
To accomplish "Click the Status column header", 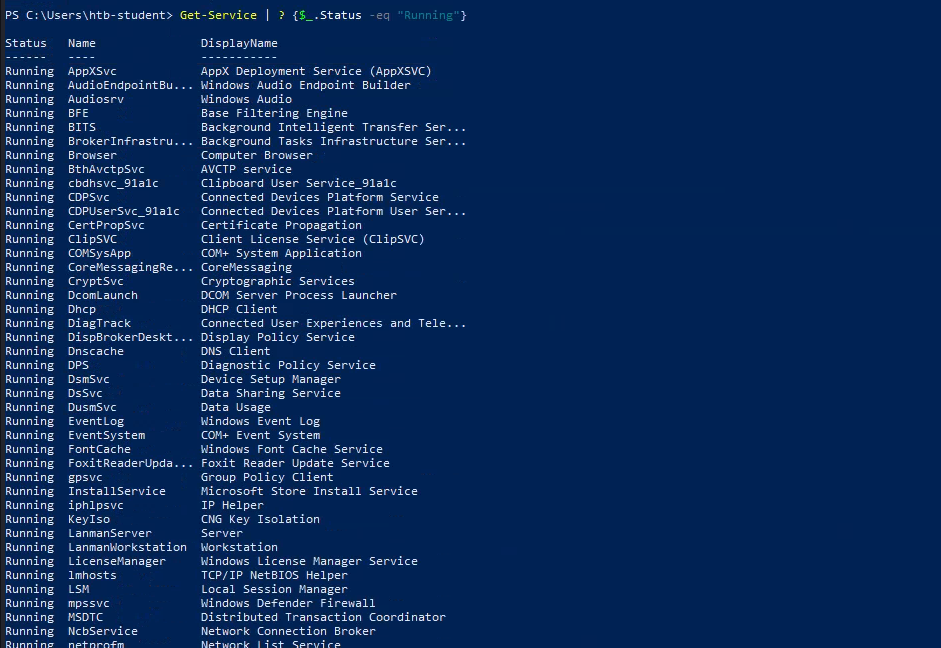I will 26,43.
